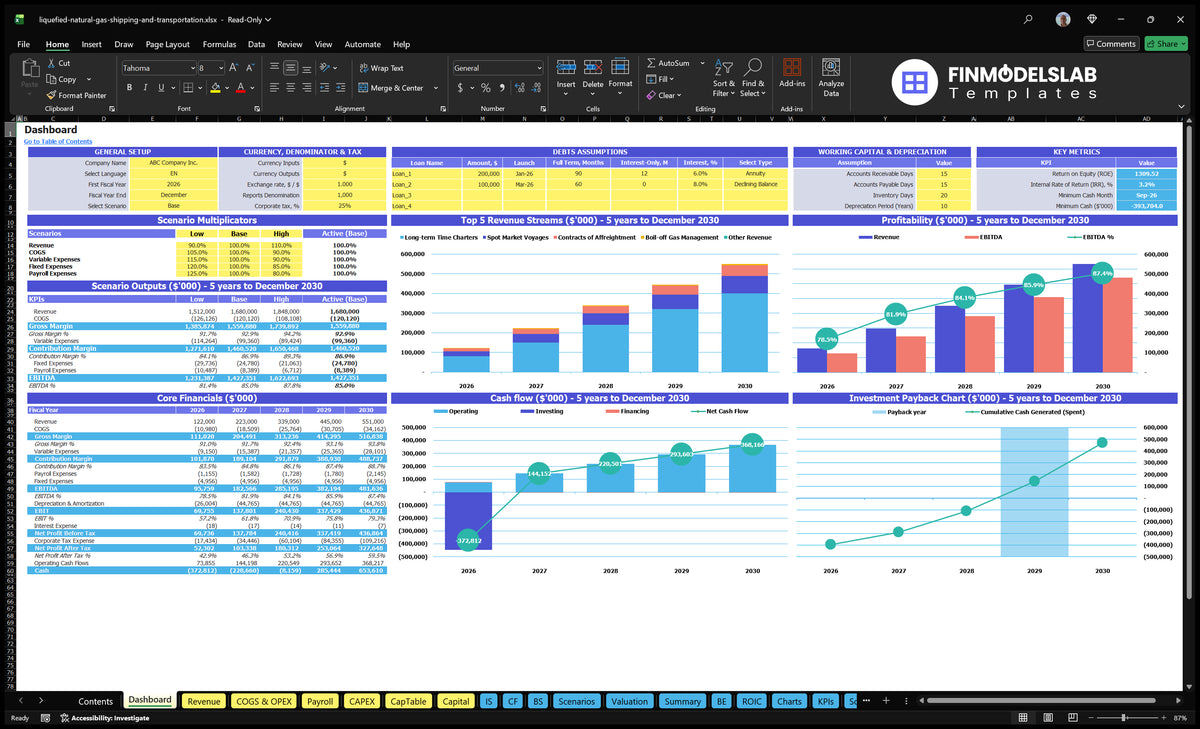Viewport: 1200px width, 729px height.
Task: Open the Add-ins icon
Action: pos(792,67)
